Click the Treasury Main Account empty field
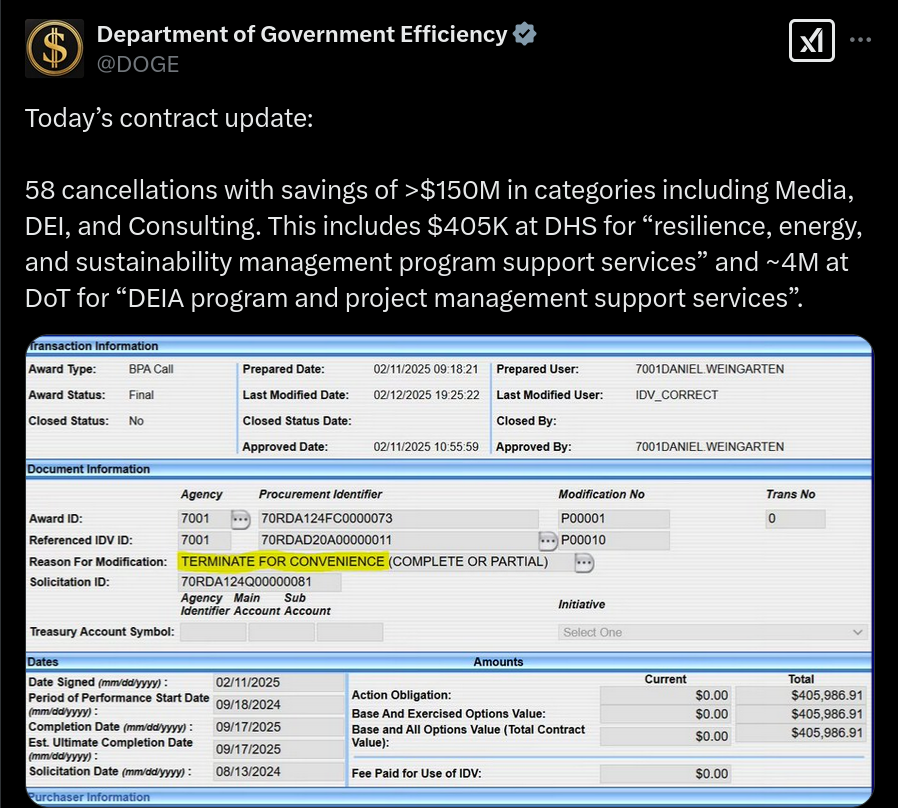Screen dimensions: 898x808 pos(281,632)
